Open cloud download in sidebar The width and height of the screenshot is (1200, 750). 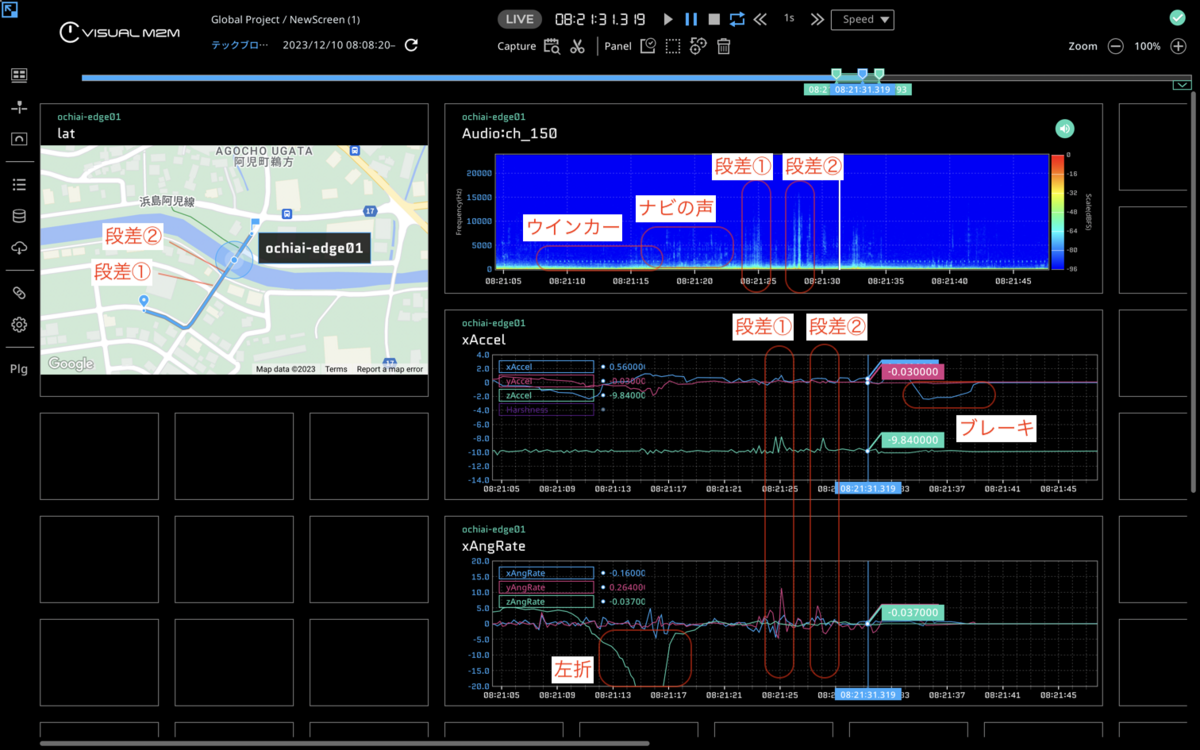(19, 248)
